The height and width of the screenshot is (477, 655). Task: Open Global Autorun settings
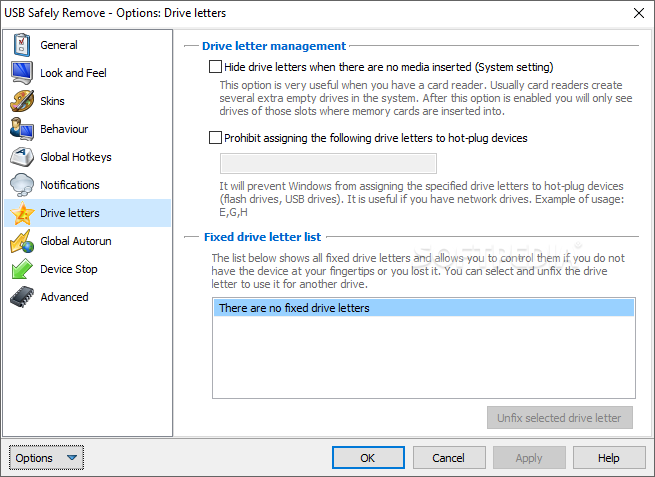click(88, 241)
